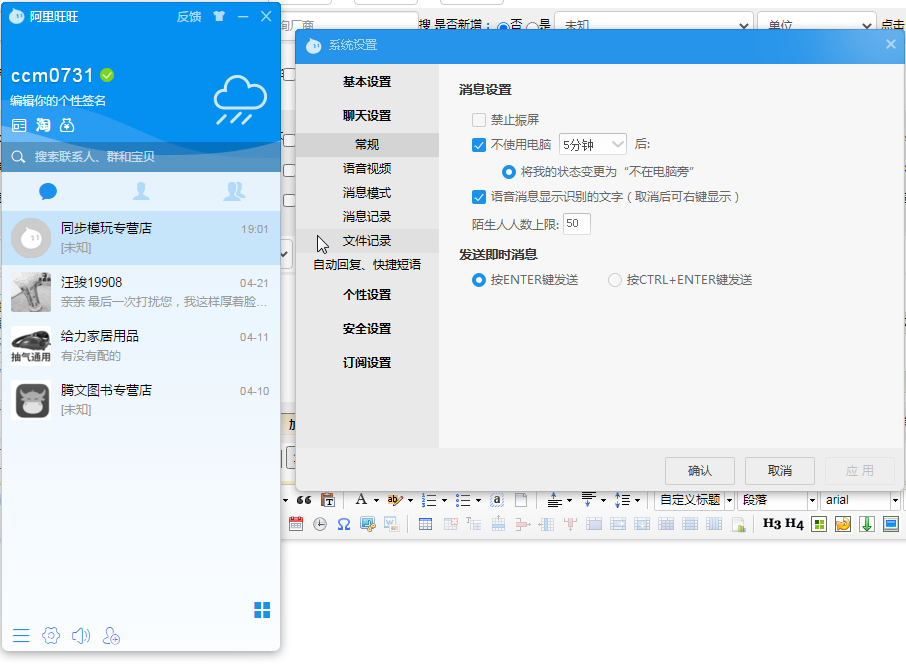Click the H4 heading icon
Image resolution: width=906 pixels, height=665 pixels.
[794, 524]
